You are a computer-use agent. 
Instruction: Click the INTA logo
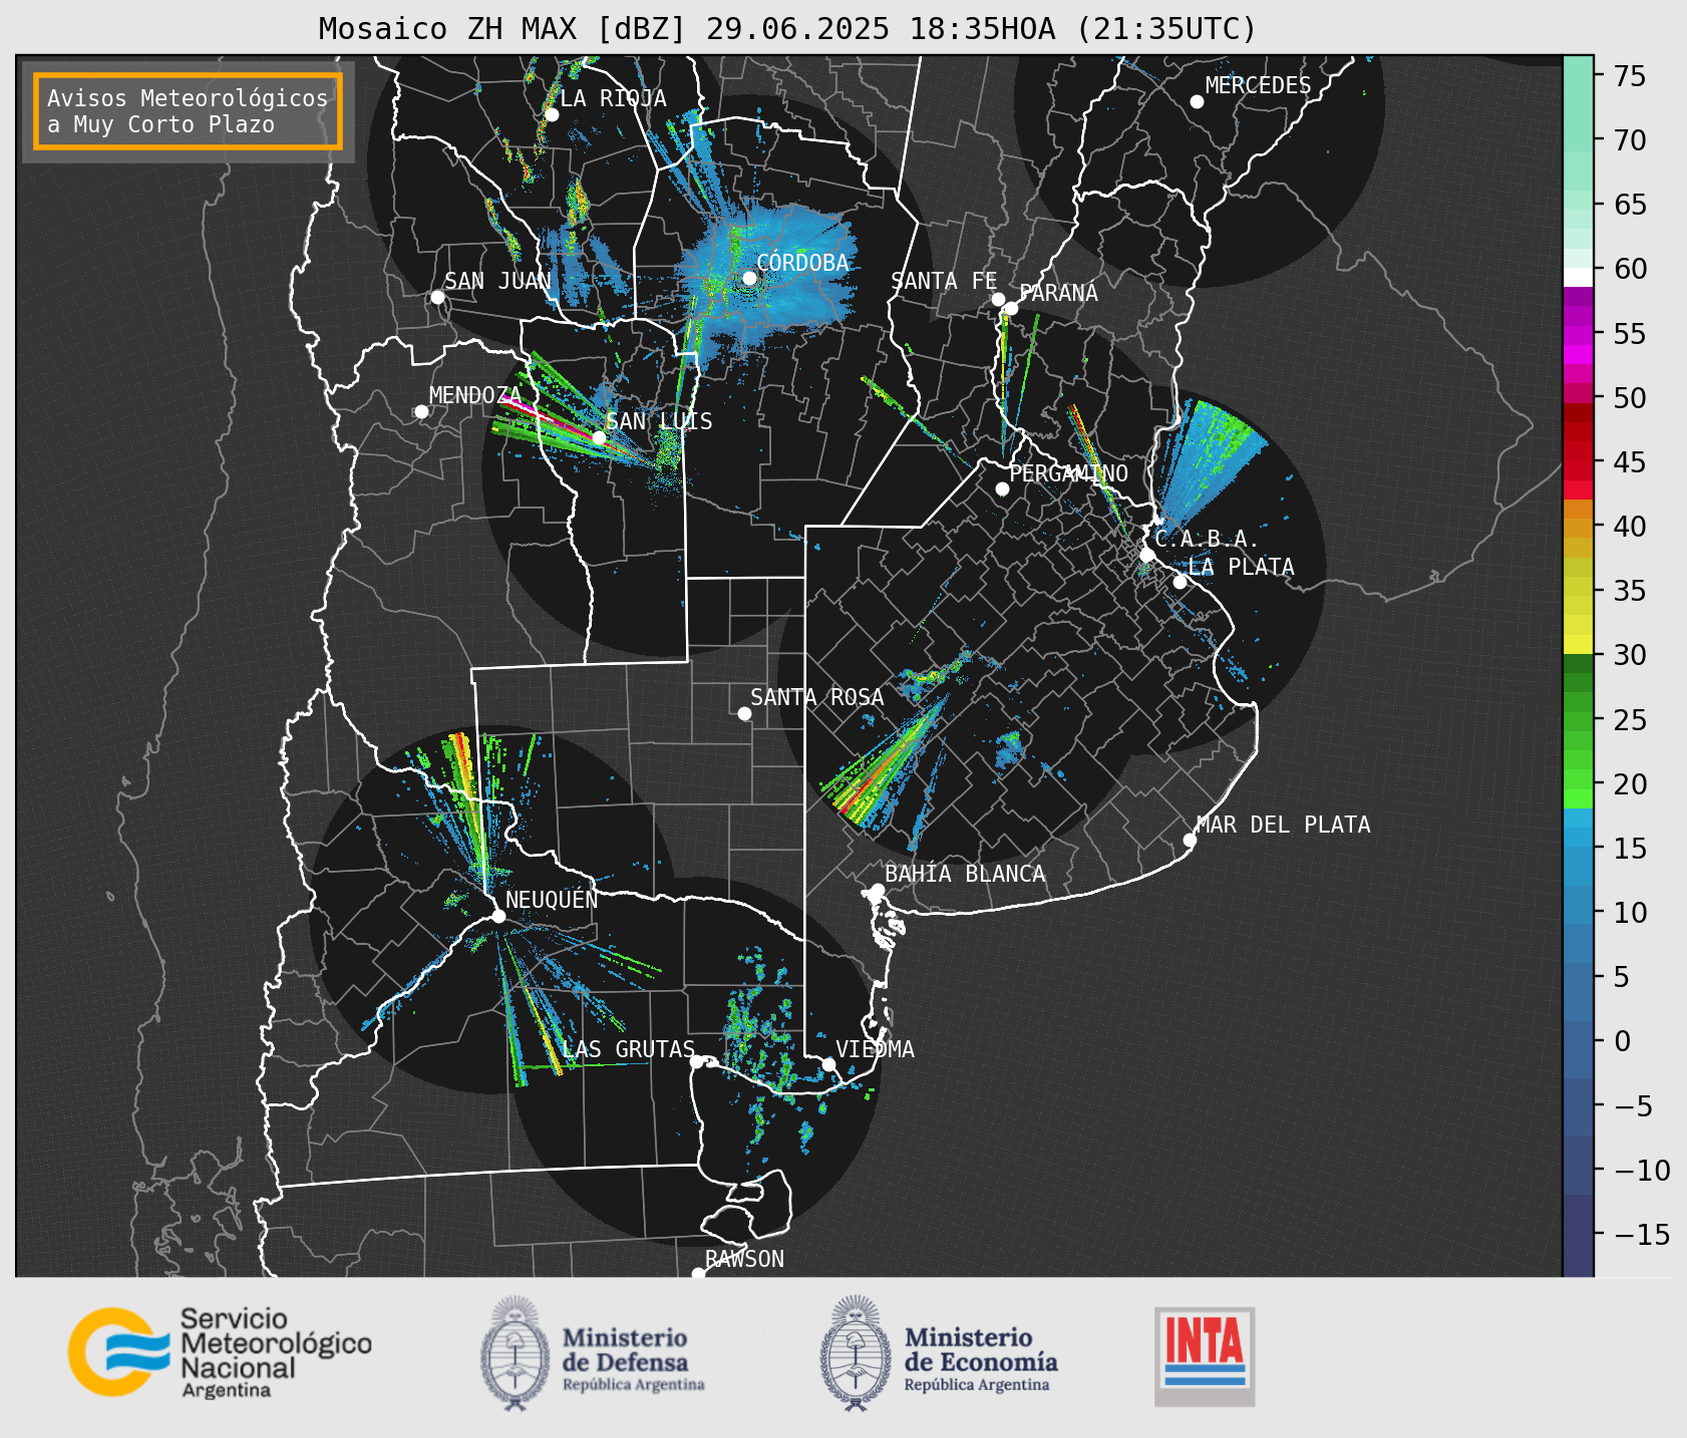[x=1205, y=1357]
